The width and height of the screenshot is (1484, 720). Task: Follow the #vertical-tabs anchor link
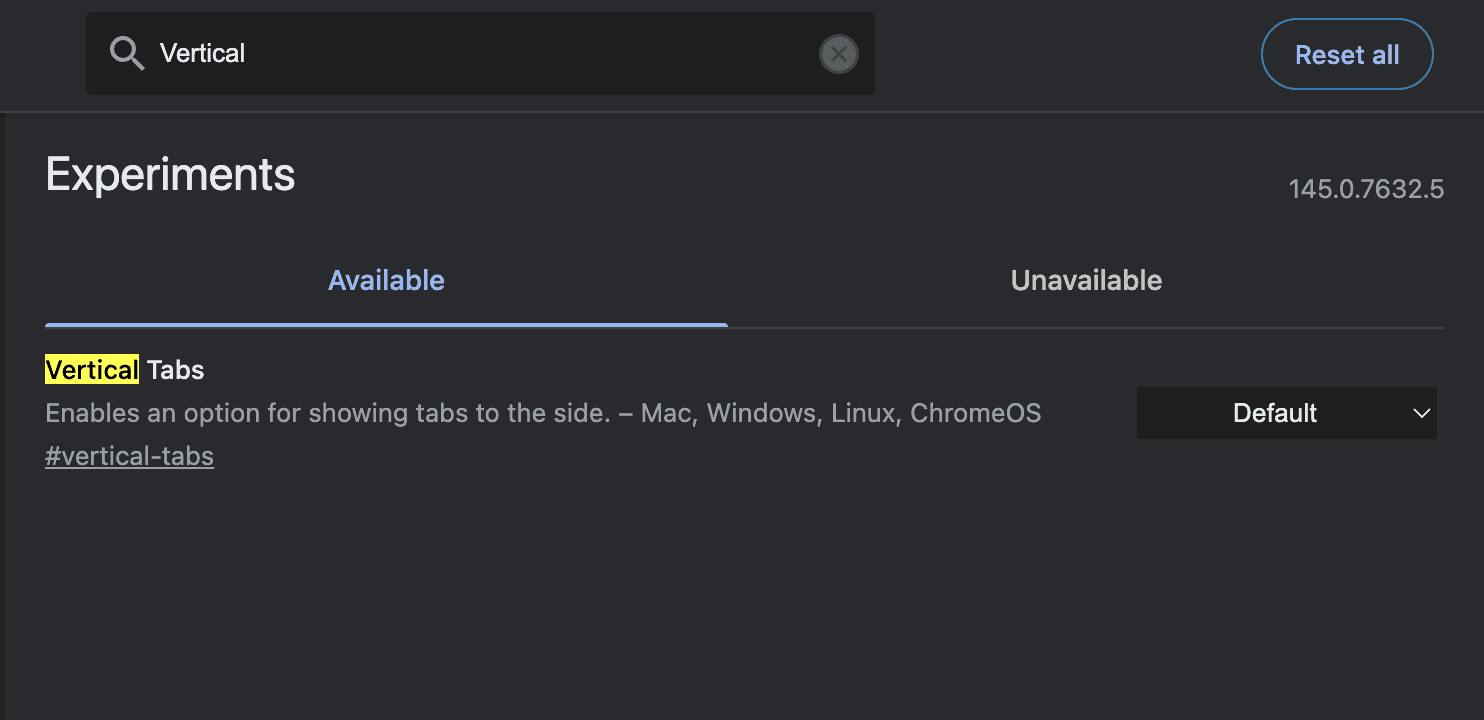[129, 457]
